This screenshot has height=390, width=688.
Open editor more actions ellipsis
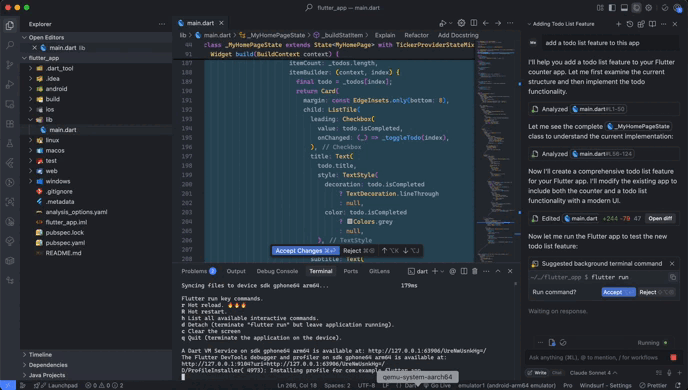510,23
